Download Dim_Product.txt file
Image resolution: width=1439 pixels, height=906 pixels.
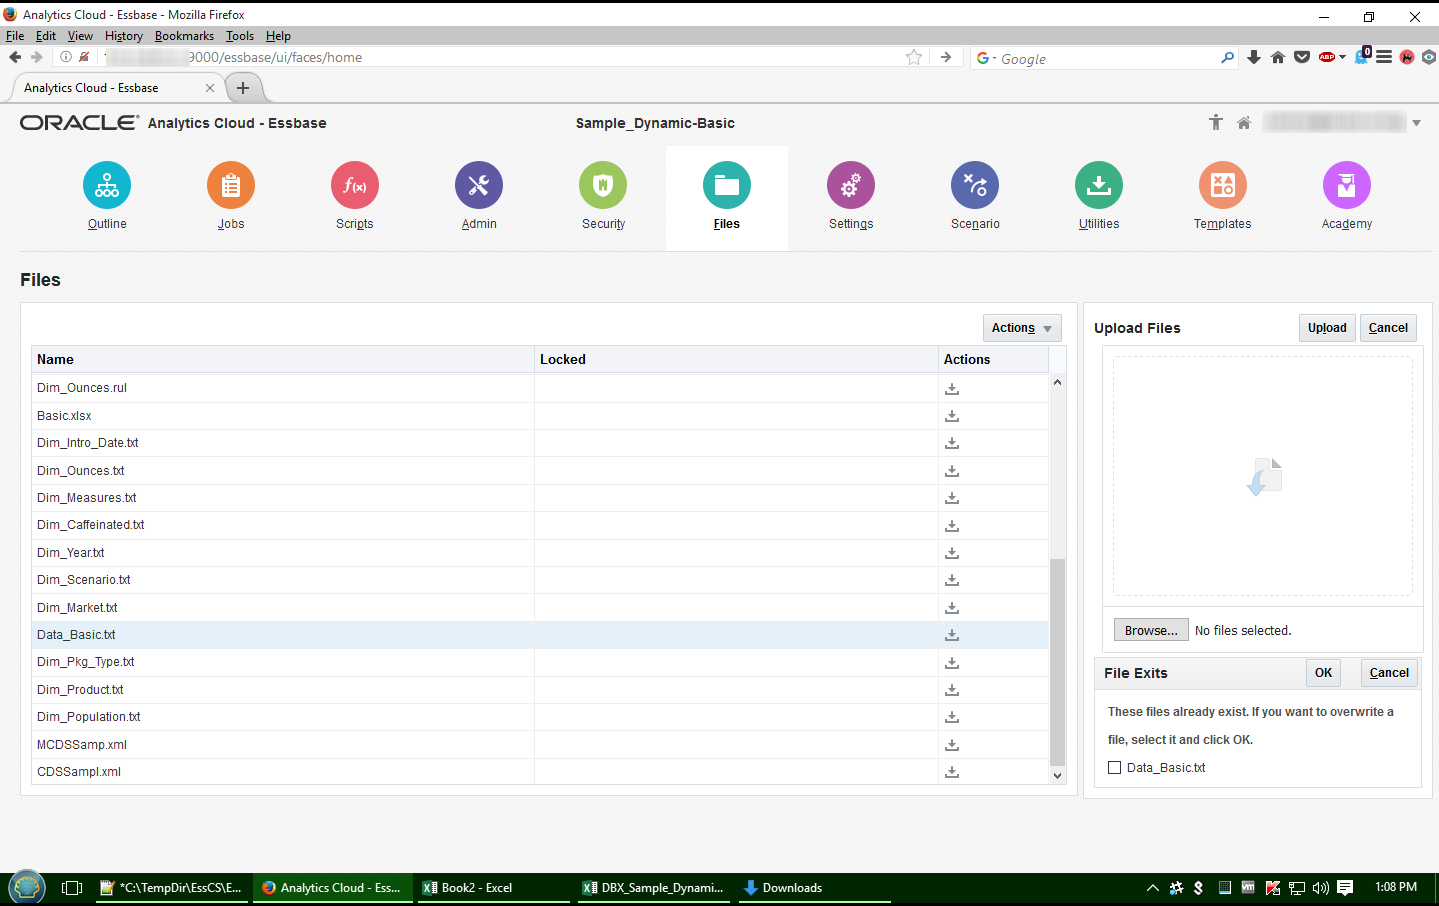pyautogui.click(x=952, y=690)
